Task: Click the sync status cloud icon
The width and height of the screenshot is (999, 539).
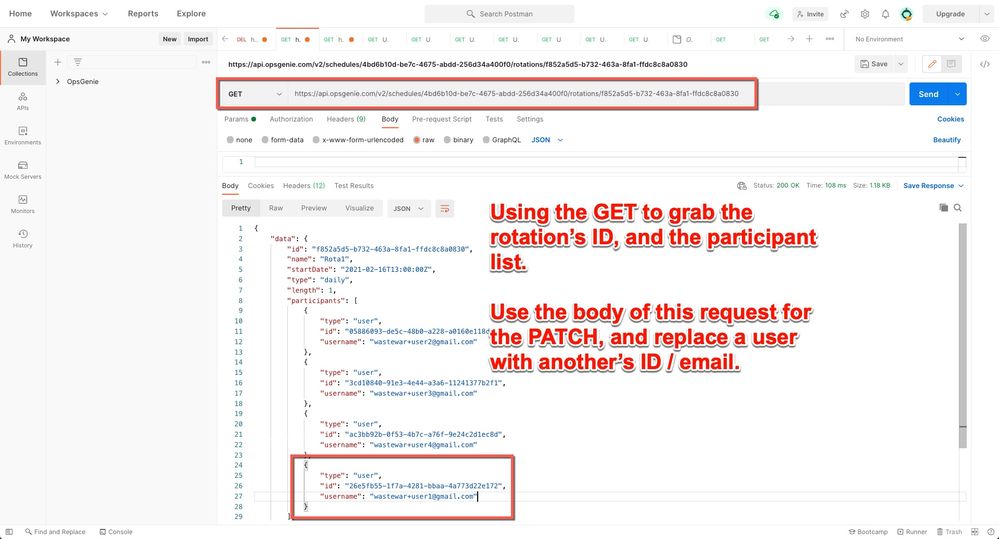Action: pos(774,14)
